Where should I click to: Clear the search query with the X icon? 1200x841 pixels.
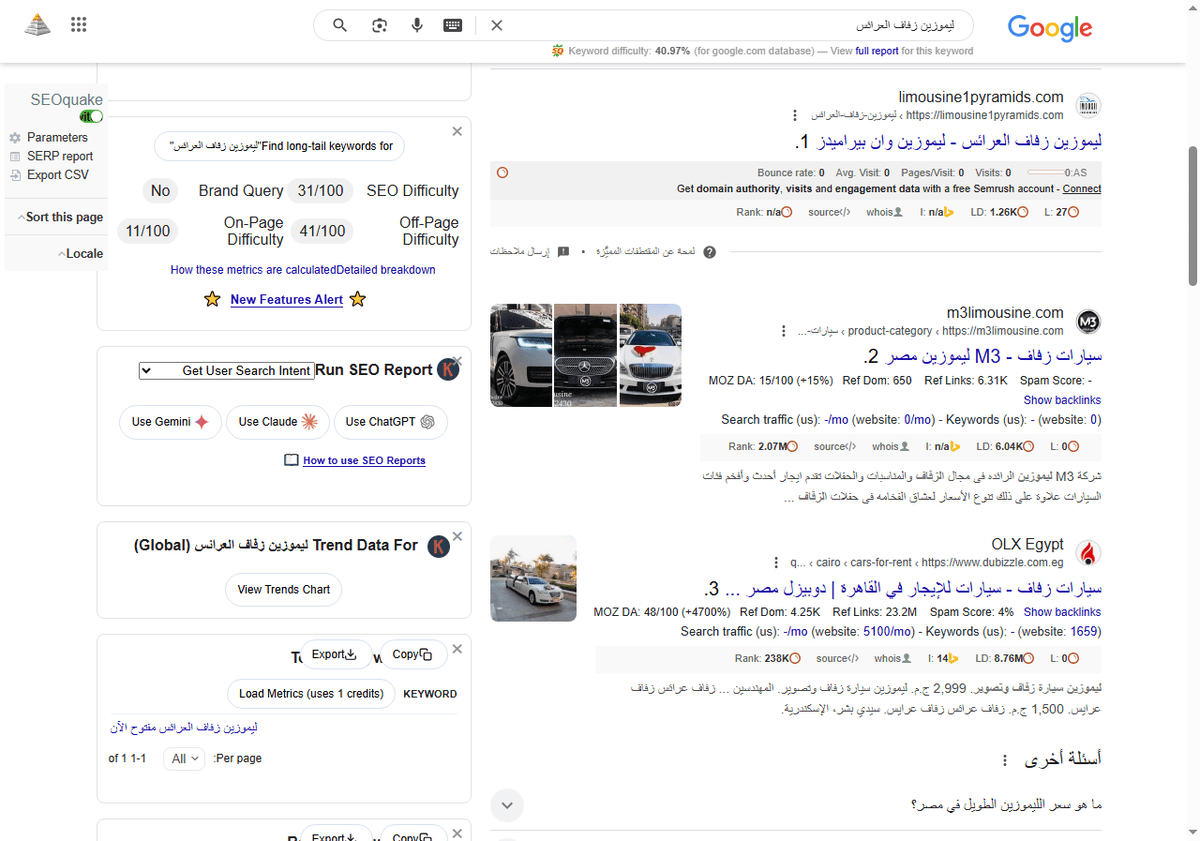coord(497,25)
